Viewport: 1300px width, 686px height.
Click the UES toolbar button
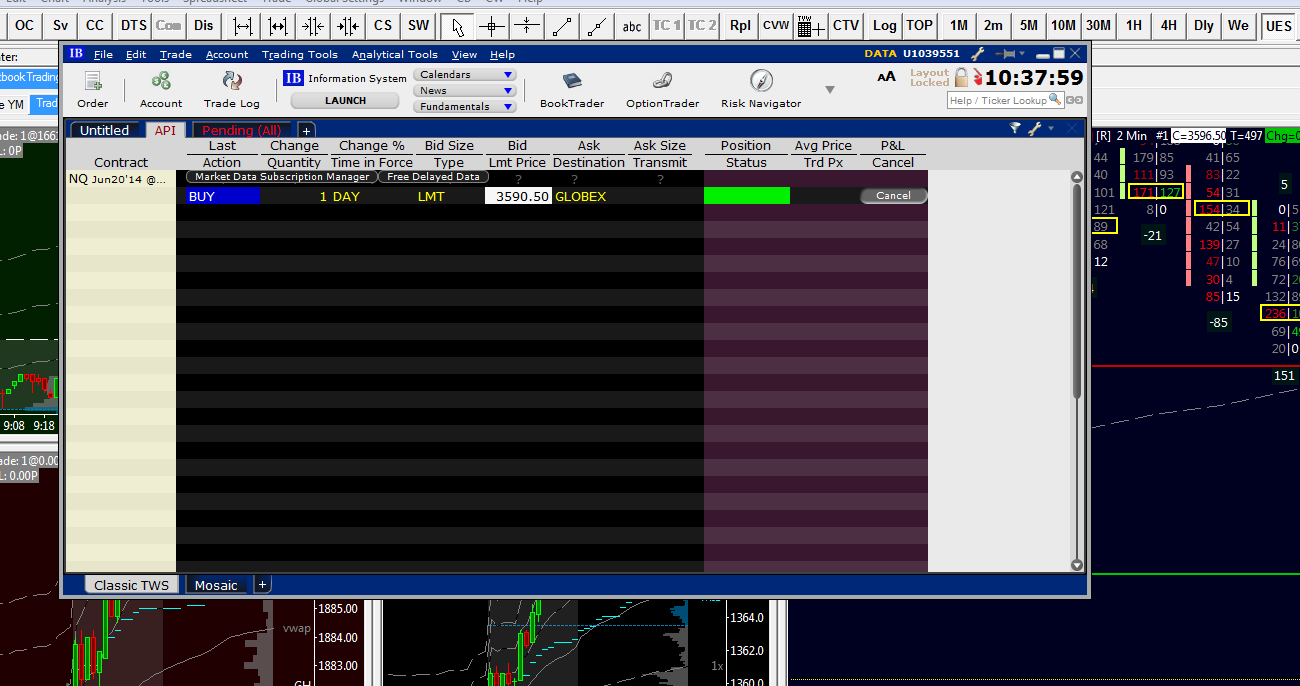pyautogui.click(x=1278, y=25)
